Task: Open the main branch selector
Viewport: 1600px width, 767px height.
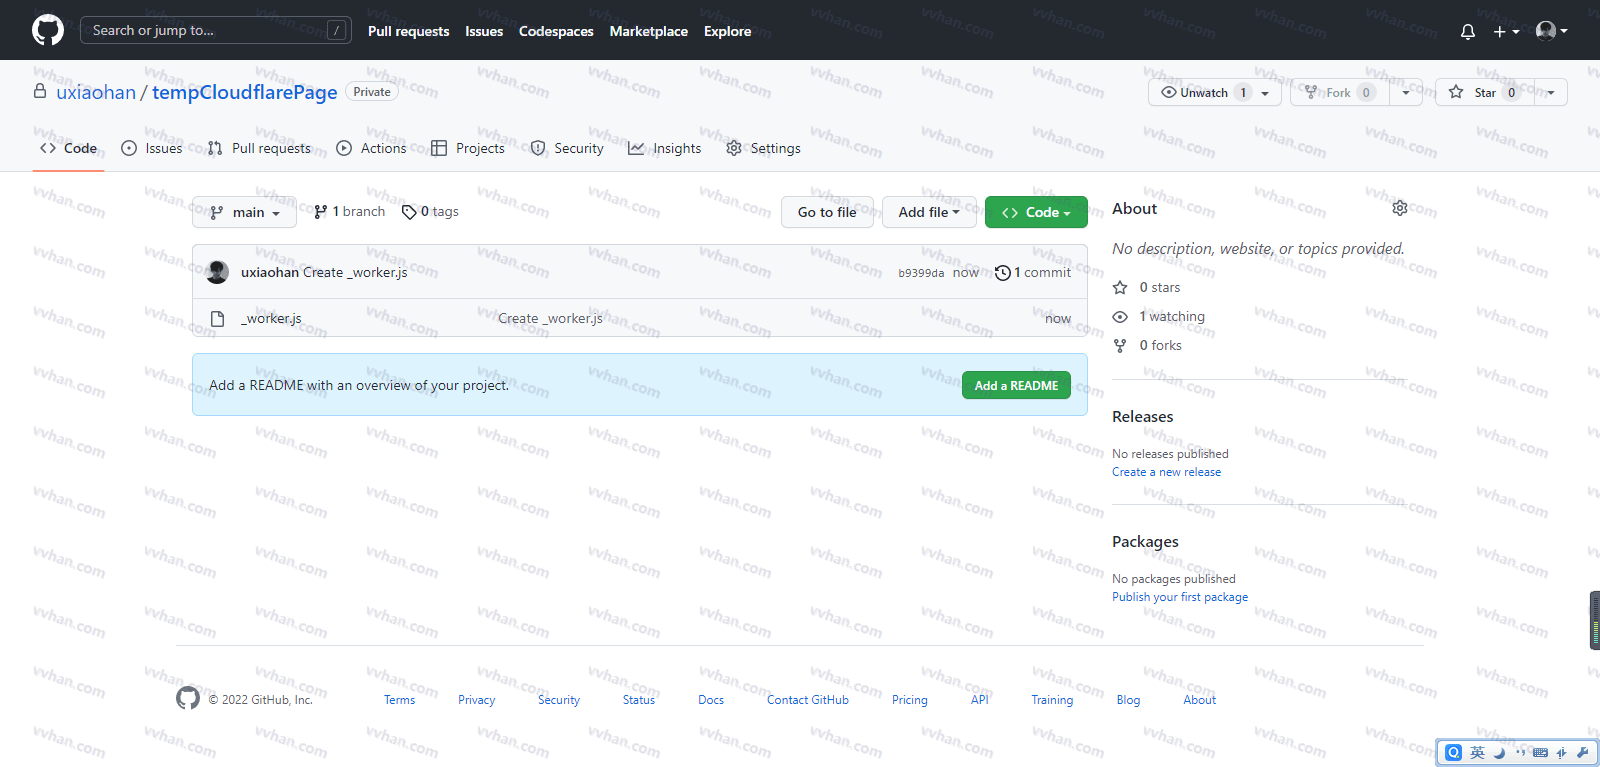Action: tap(244, 212)
